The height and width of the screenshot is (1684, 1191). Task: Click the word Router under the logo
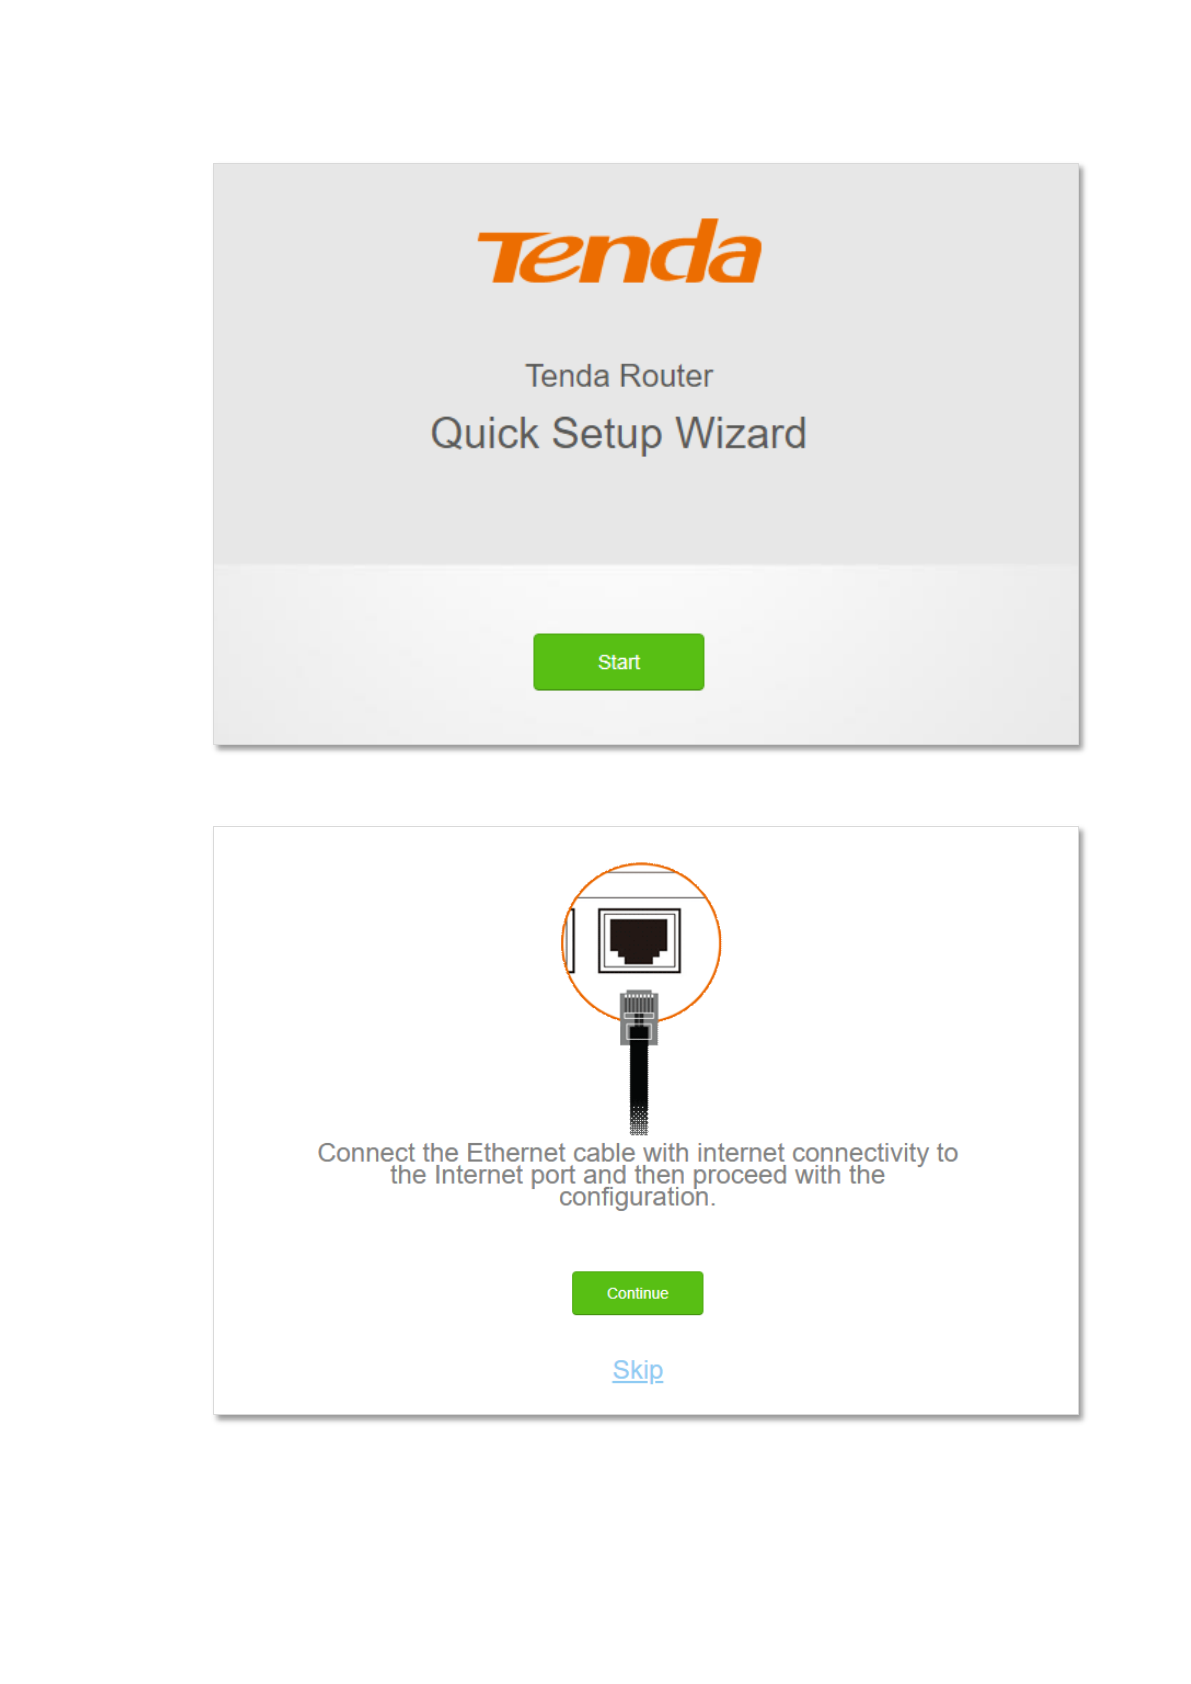[x=666, y=376]
